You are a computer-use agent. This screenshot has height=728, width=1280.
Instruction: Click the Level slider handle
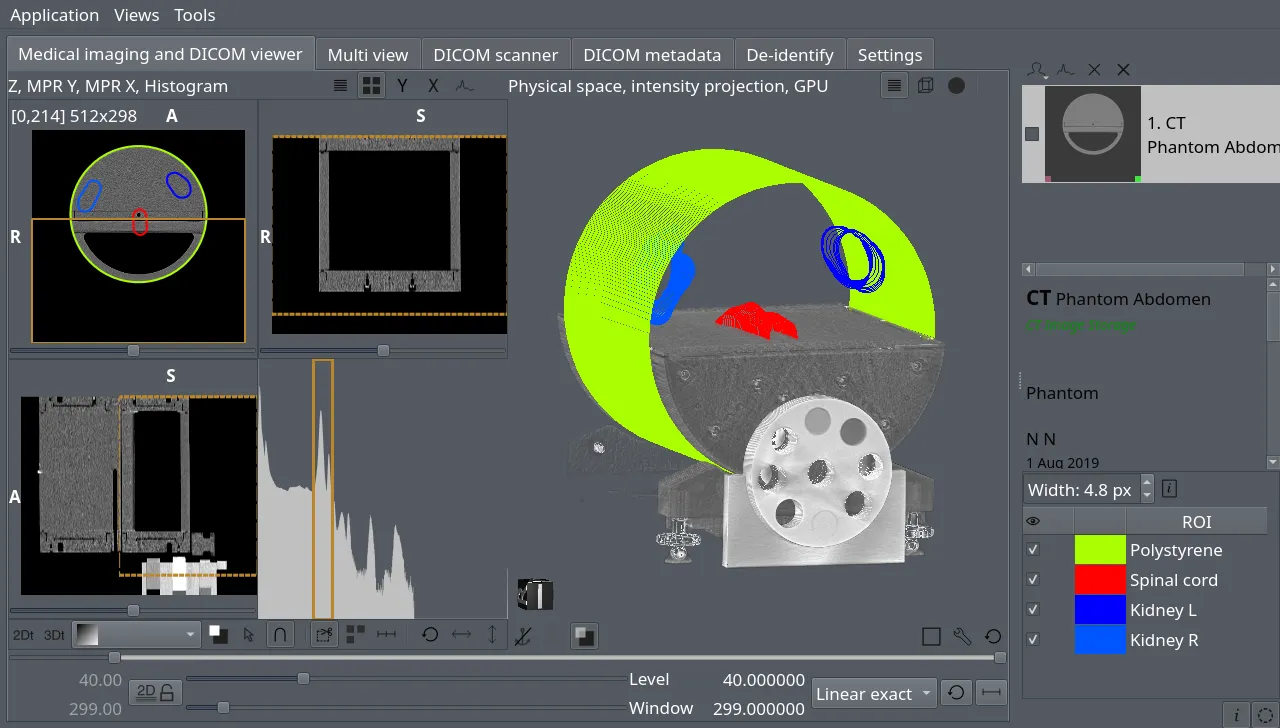(303, 679)
